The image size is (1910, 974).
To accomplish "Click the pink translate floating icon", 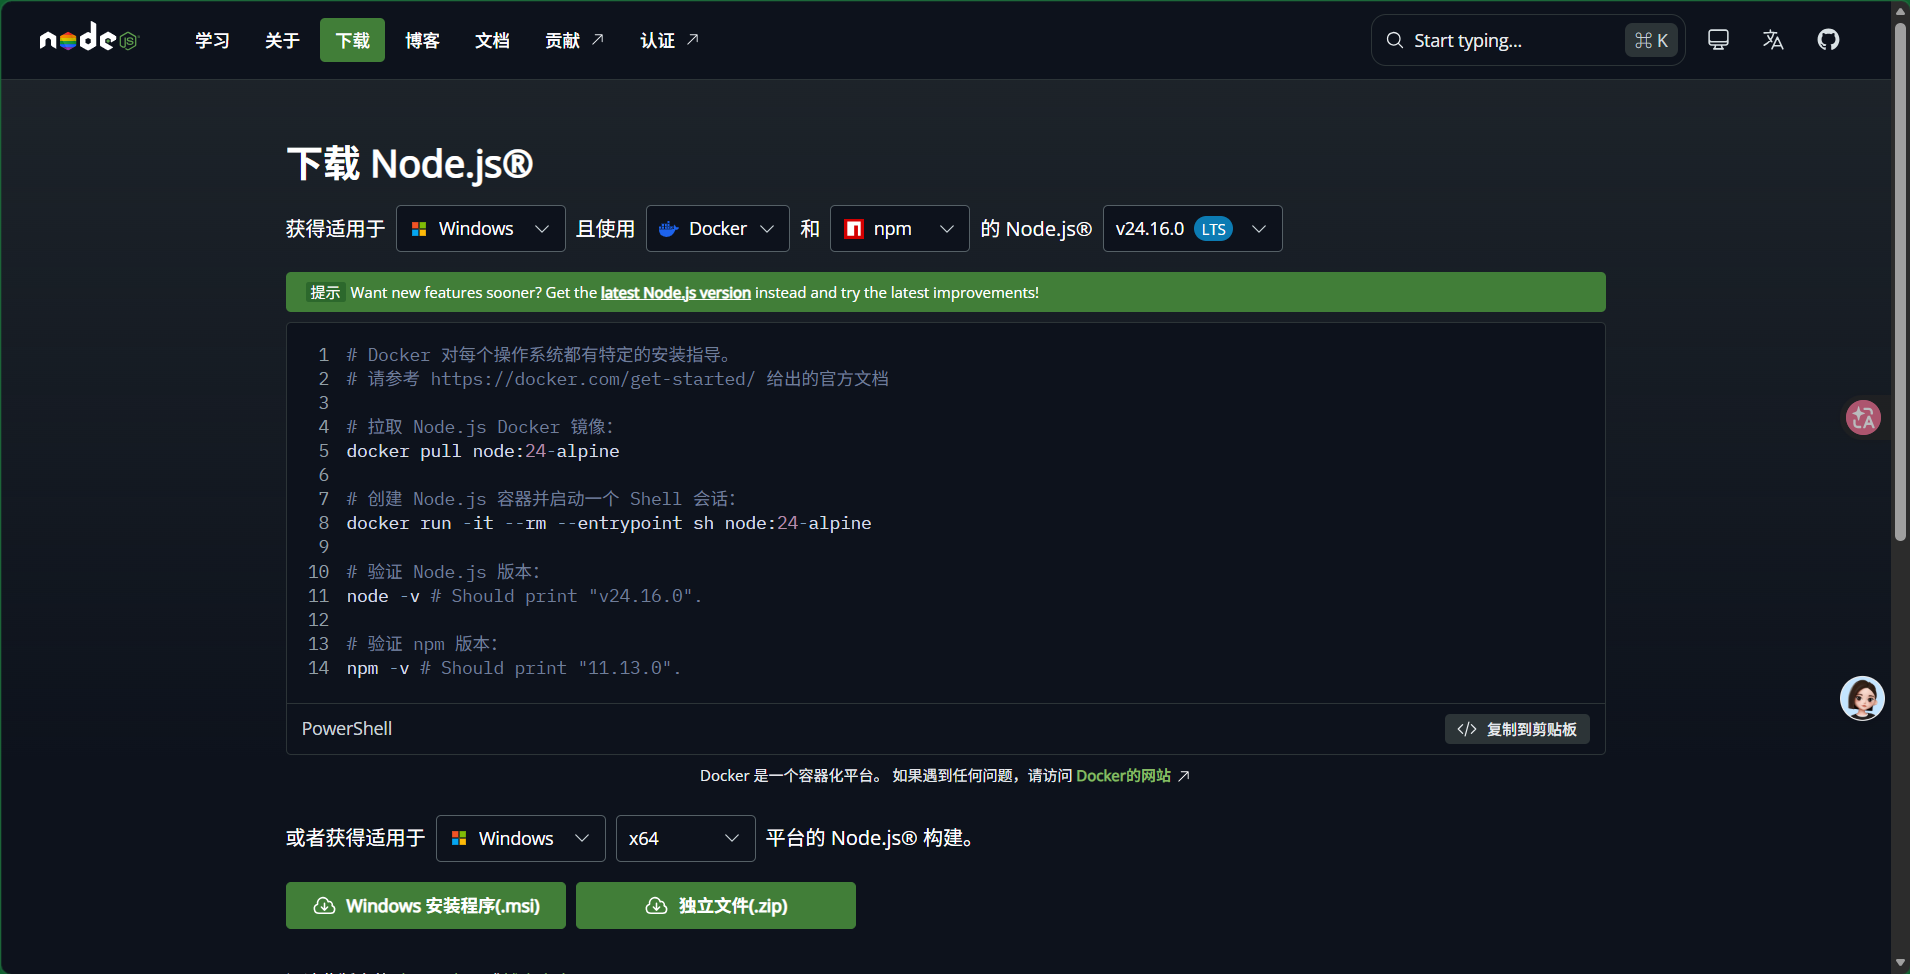I will coord(1863,417).
